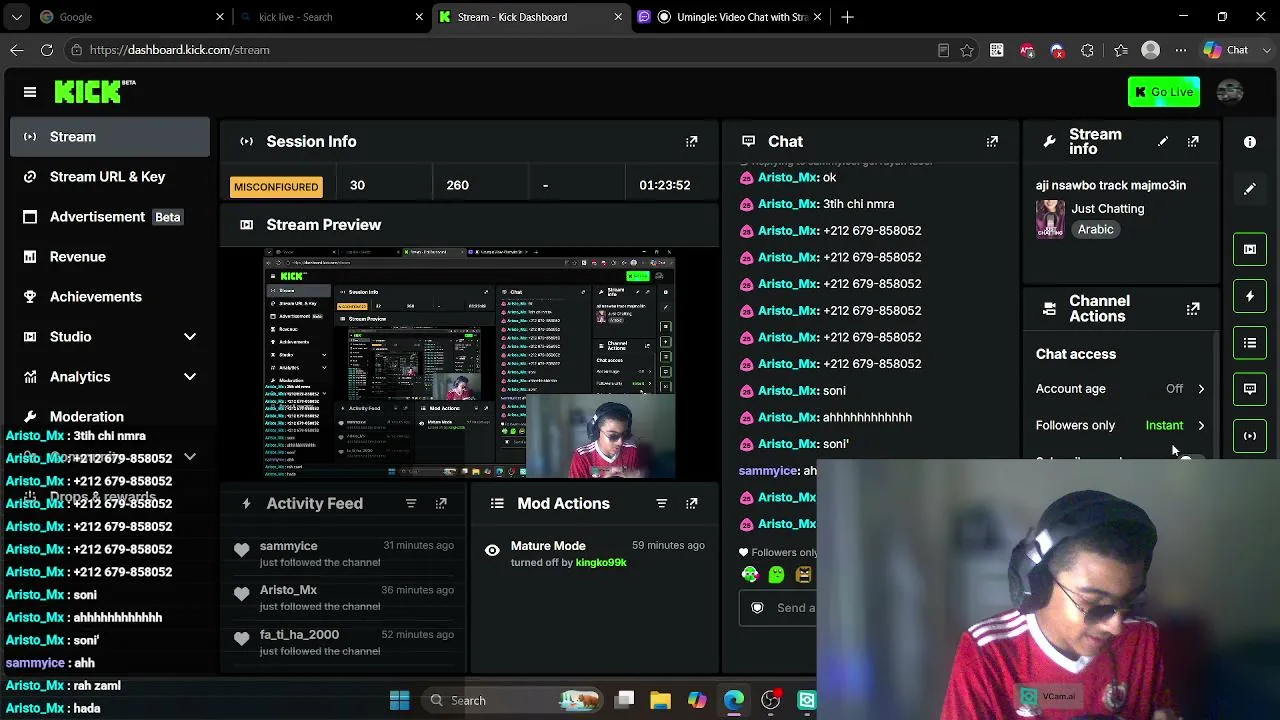Click fa_ti_ha_2000 in the Activity Feed
The image size is (1280, 720).
pos(299,635)
